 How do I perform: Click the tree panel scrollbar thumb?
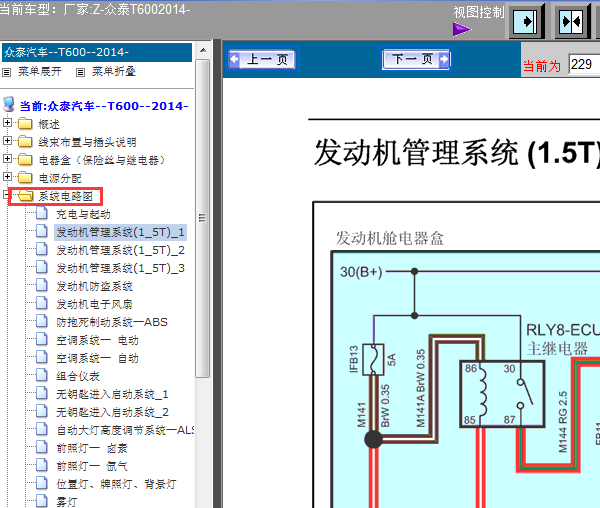click(203, 218)
